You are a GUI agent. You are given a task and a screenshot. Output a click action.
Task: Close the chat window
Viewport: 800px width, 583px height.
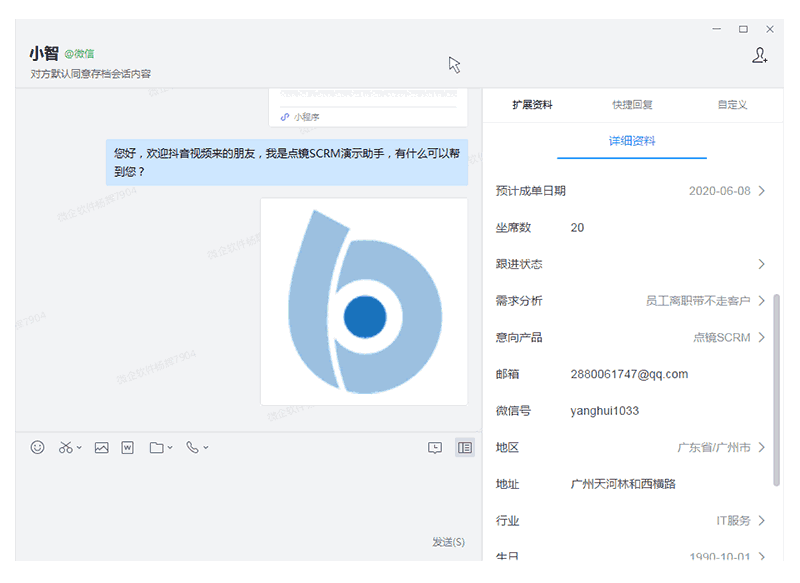tap(770, 29)
